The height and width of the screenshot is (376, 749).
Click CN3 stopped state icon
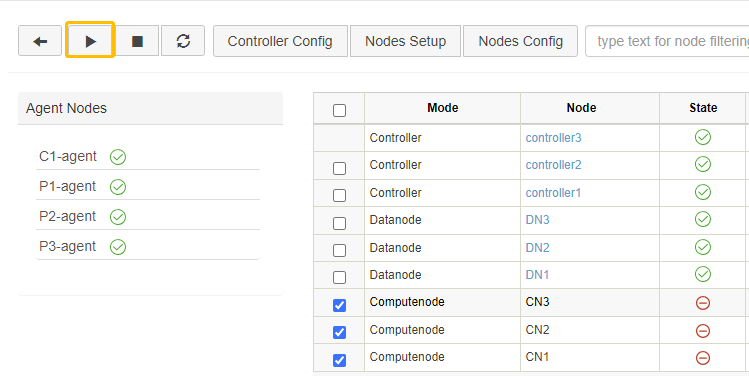coord(703,302)
